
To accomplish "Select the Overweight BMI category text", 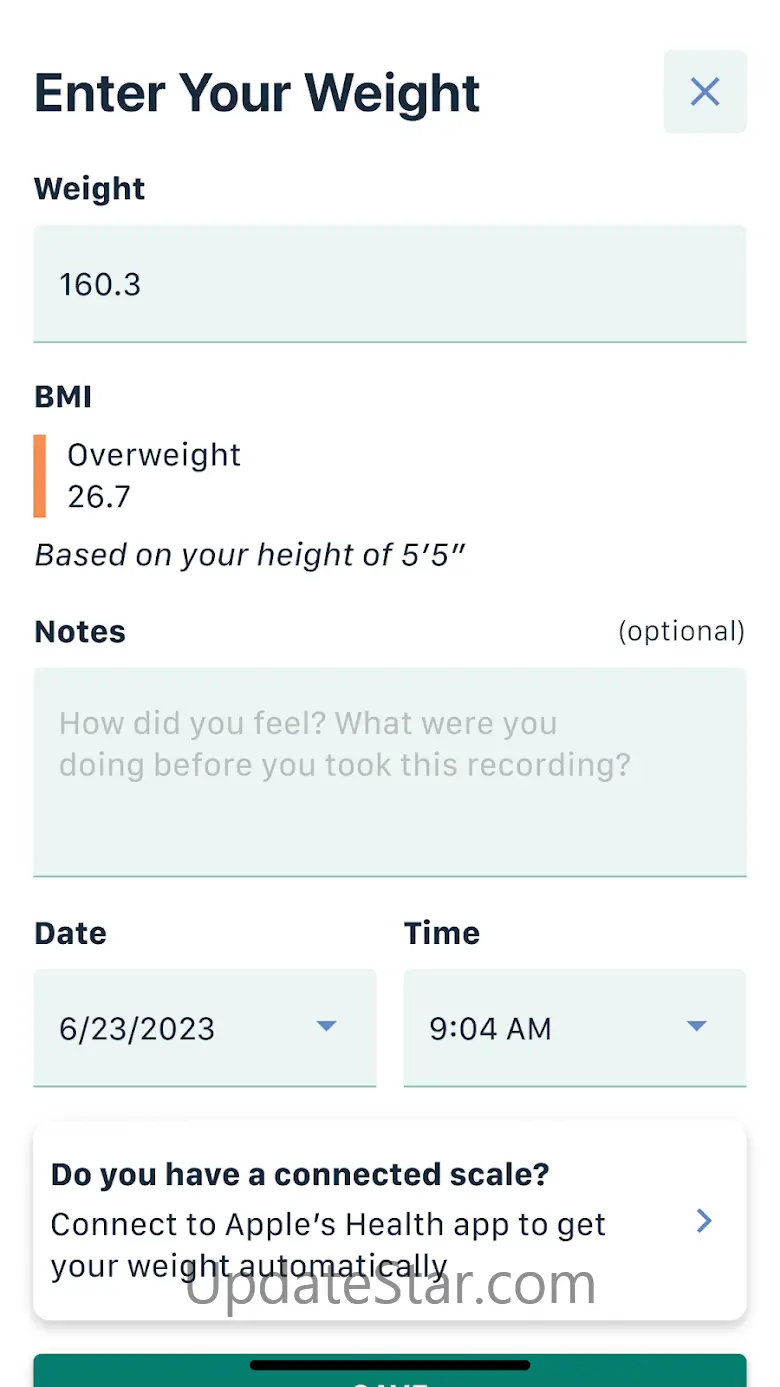I will [x=154, y=456].
